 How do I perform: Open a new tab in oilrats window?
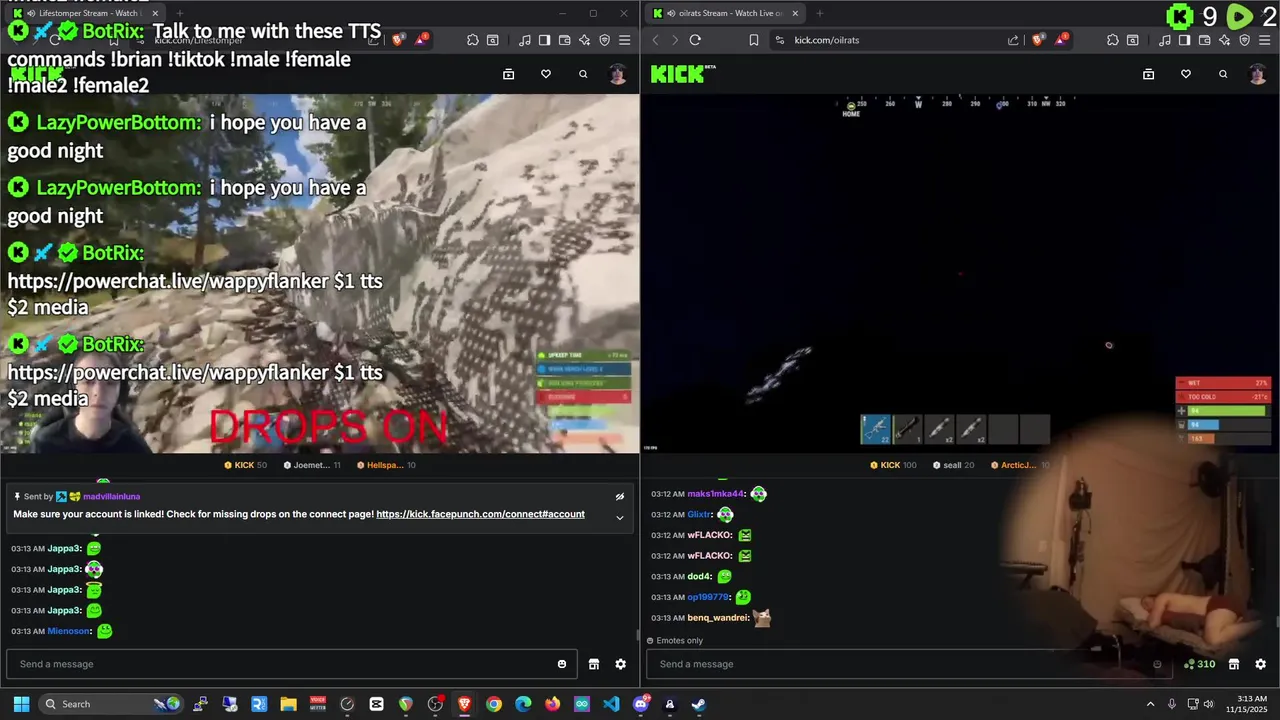point(820,13)
